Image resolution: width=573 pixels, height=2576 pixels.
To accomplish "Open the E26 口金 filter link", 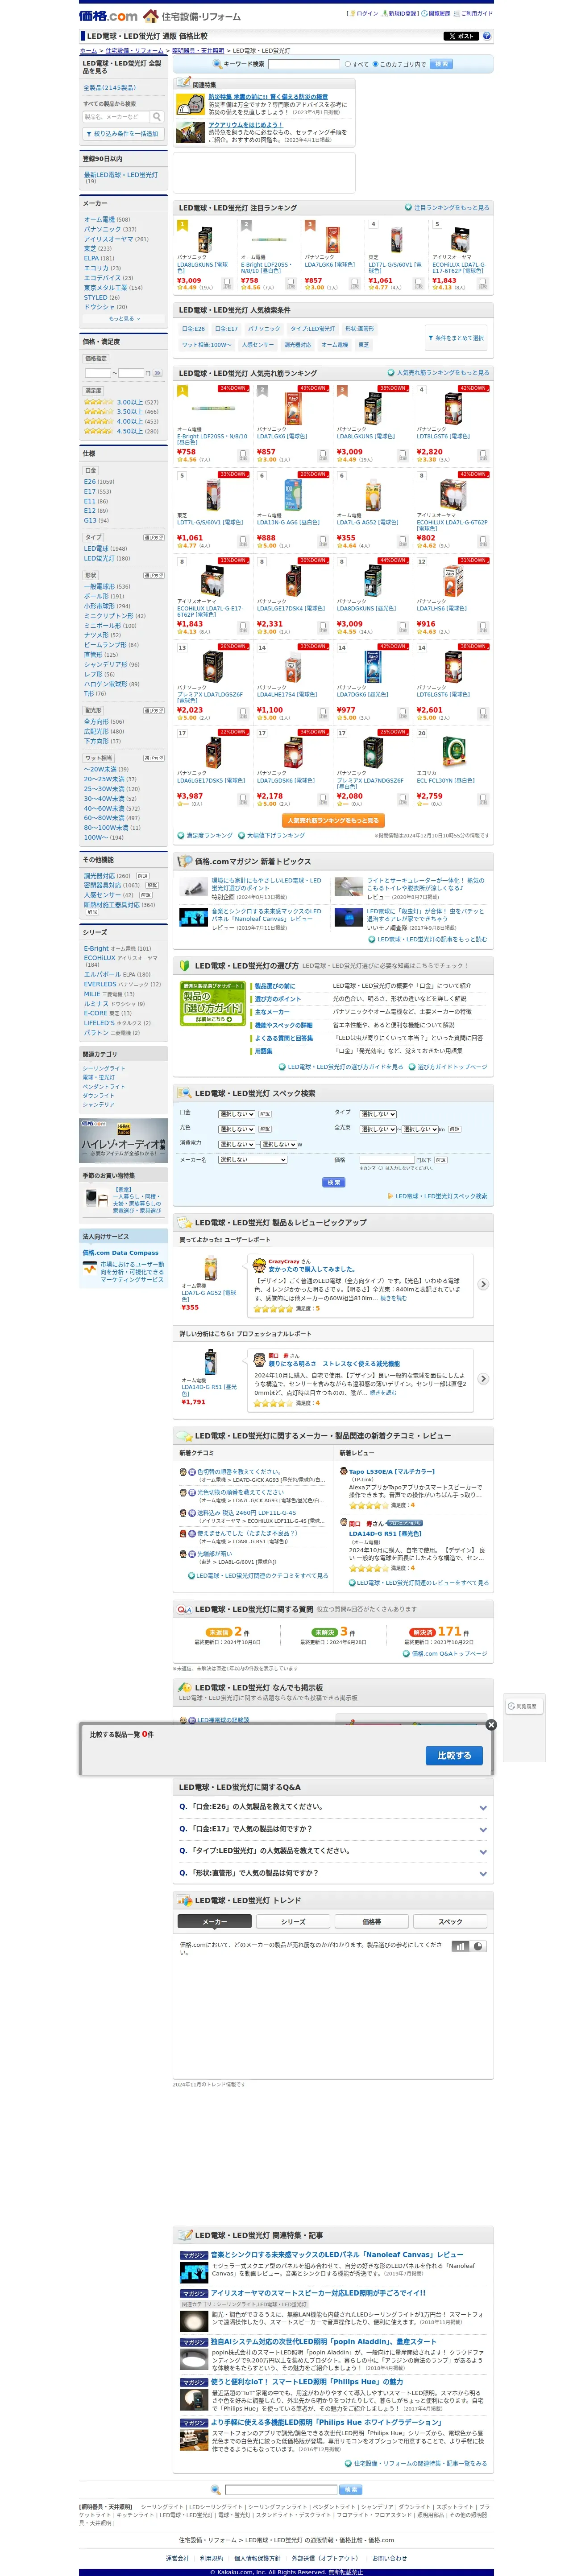I will coord(90,482).
